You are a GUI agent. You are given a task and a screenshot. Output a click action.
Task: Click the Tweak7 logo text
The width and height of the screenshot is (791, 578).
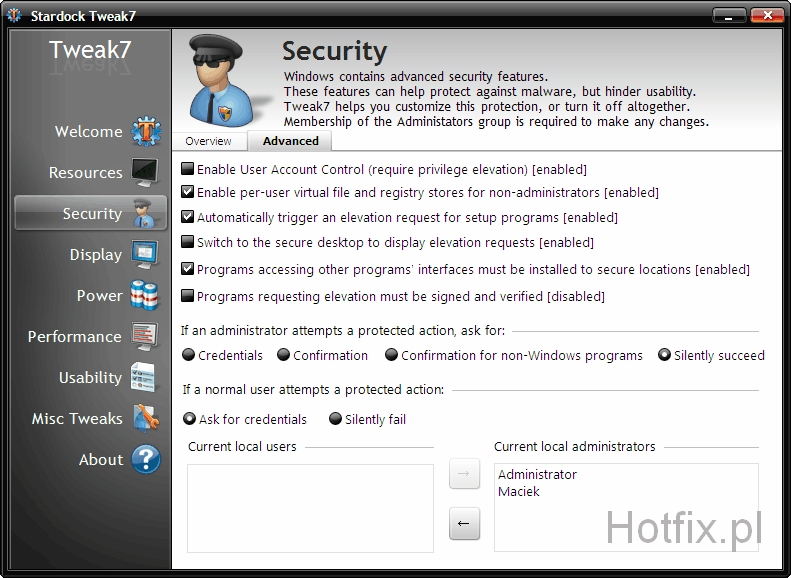click(90, 49)
